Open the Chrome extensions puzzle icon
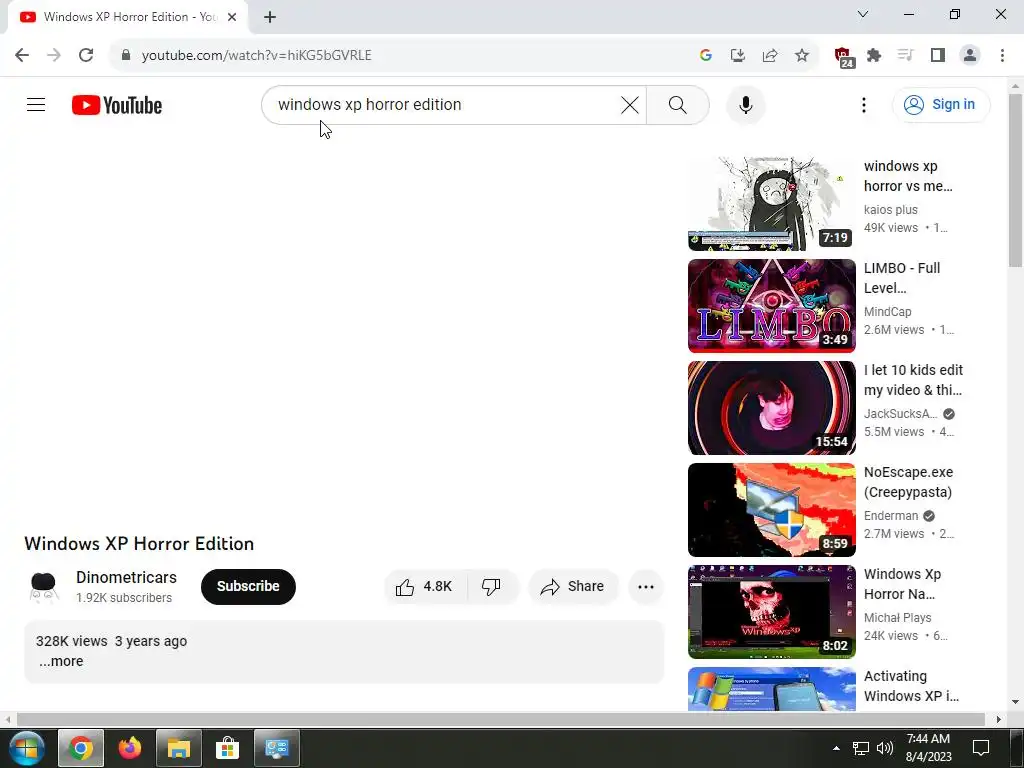 coord(874,56)
